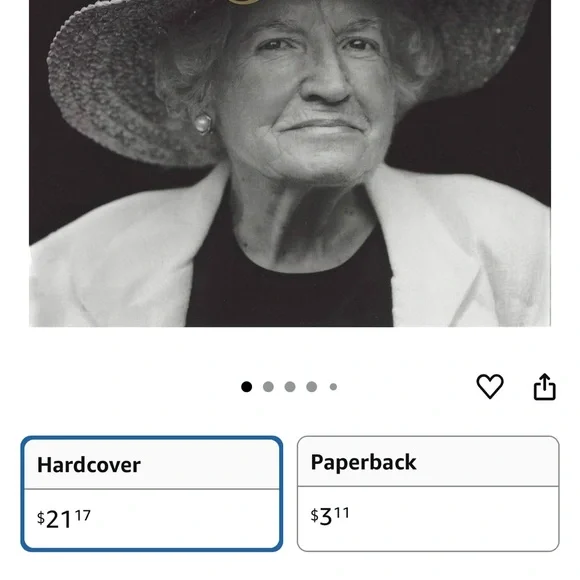Select the small fifth carousel dot
This screenshot has width=580, height=580.
[x=333, y=387]
